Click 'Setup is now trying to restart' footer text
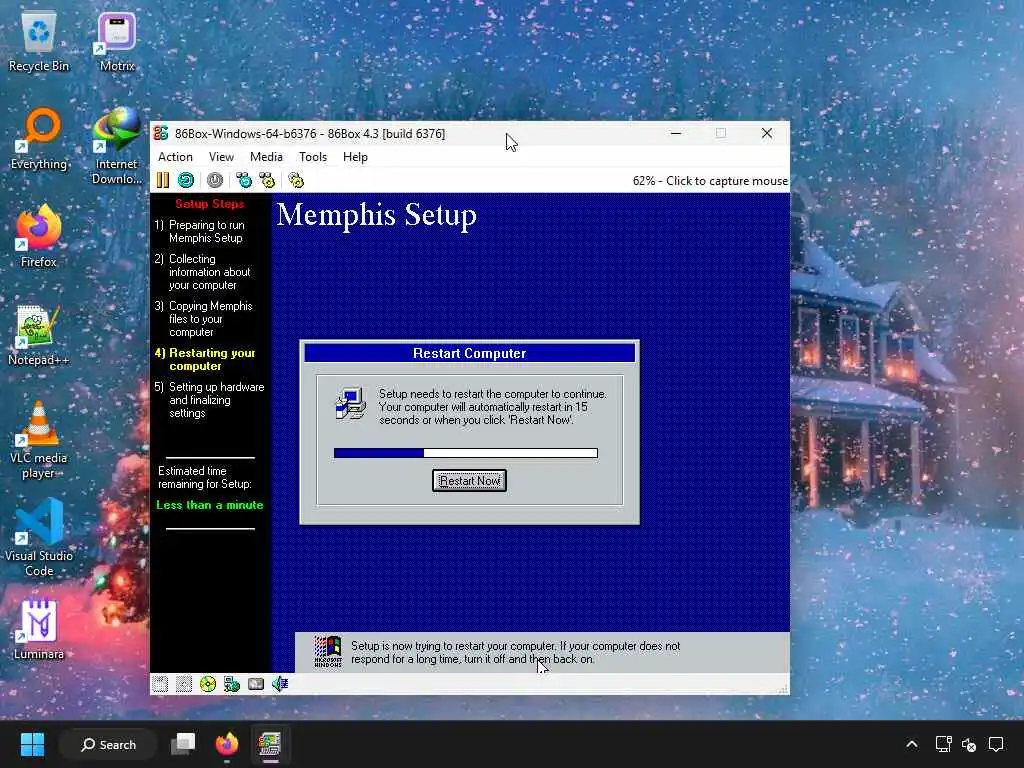 (x=515, y=652)
